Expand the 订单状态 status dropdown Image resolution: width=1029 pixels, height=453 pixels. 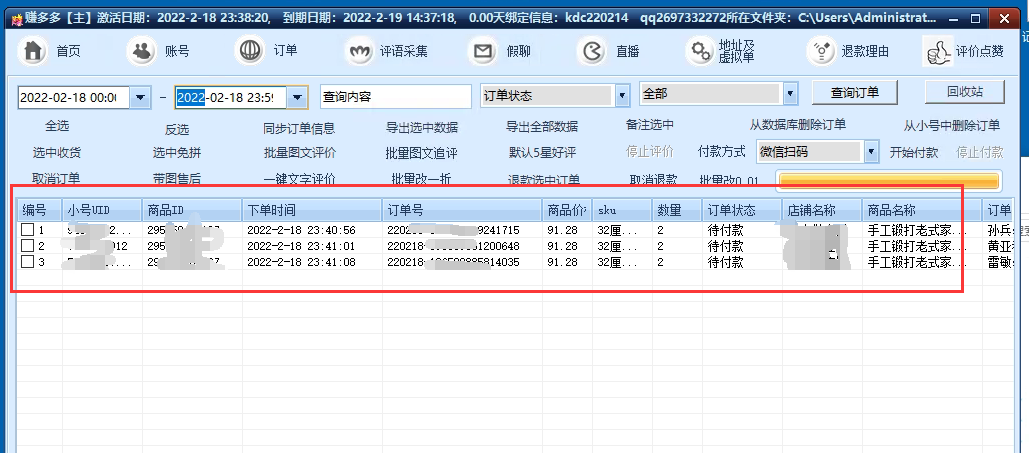pyautogui.click(x=623, y=96)
